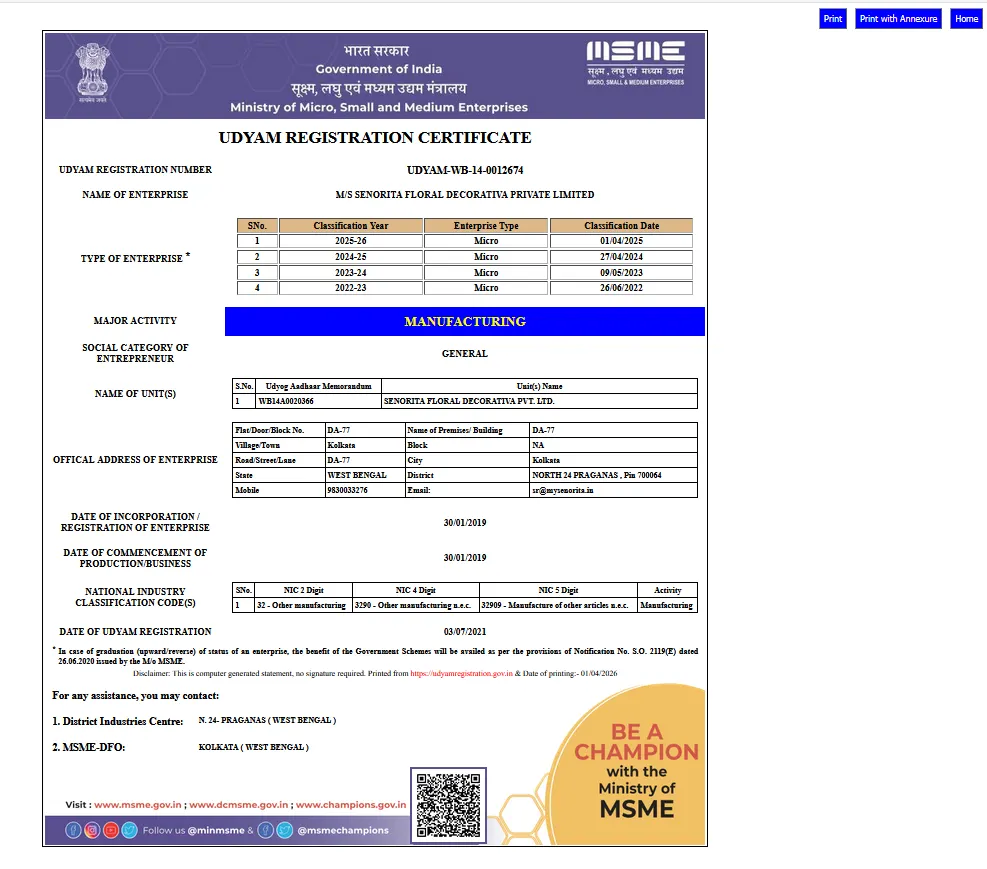This screenshot has height=869, width=987.
Task: Click the Print button
Action: pos(833,19)
